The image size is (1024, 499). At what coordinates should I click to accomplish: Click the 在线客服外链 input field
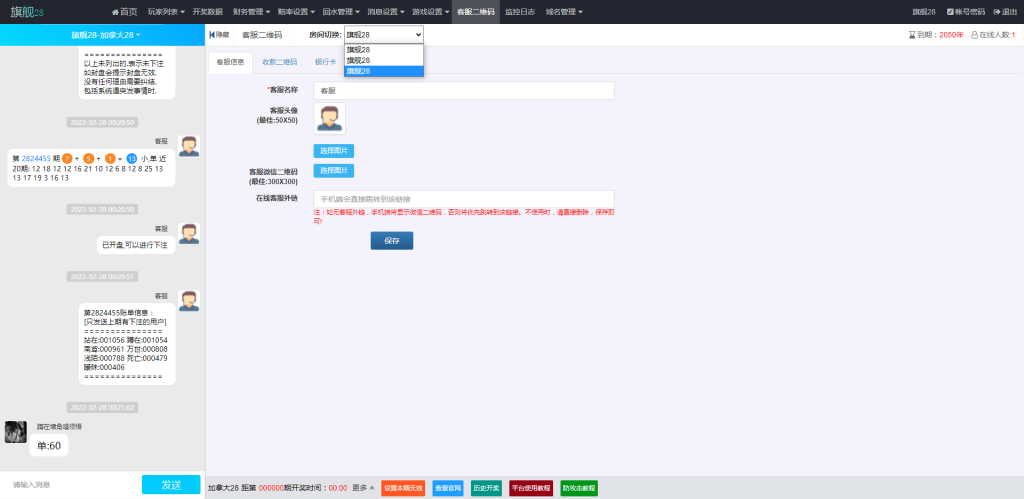pos(463,199)
